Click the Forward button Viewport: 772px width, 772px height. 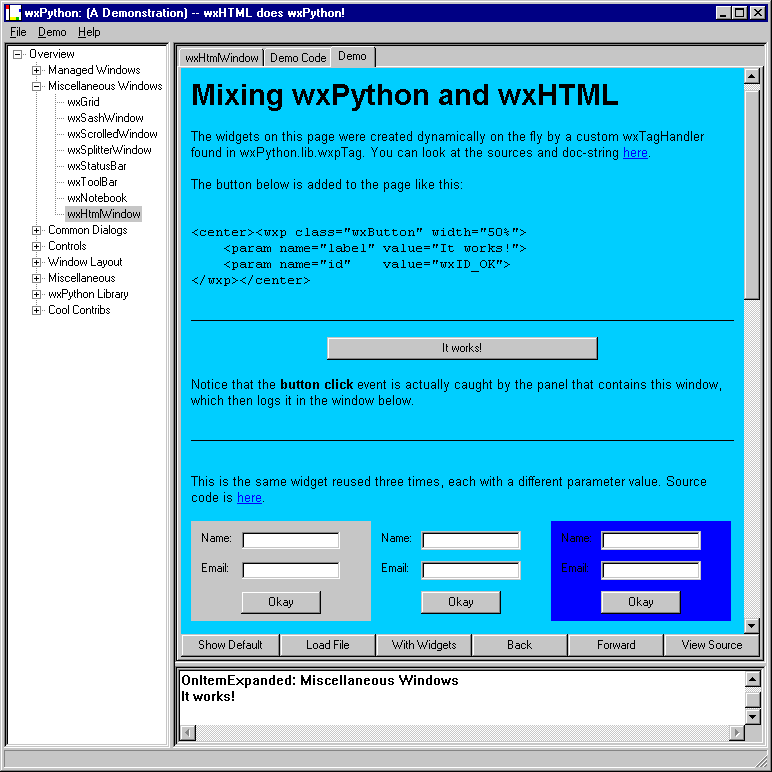click(616, 645)
